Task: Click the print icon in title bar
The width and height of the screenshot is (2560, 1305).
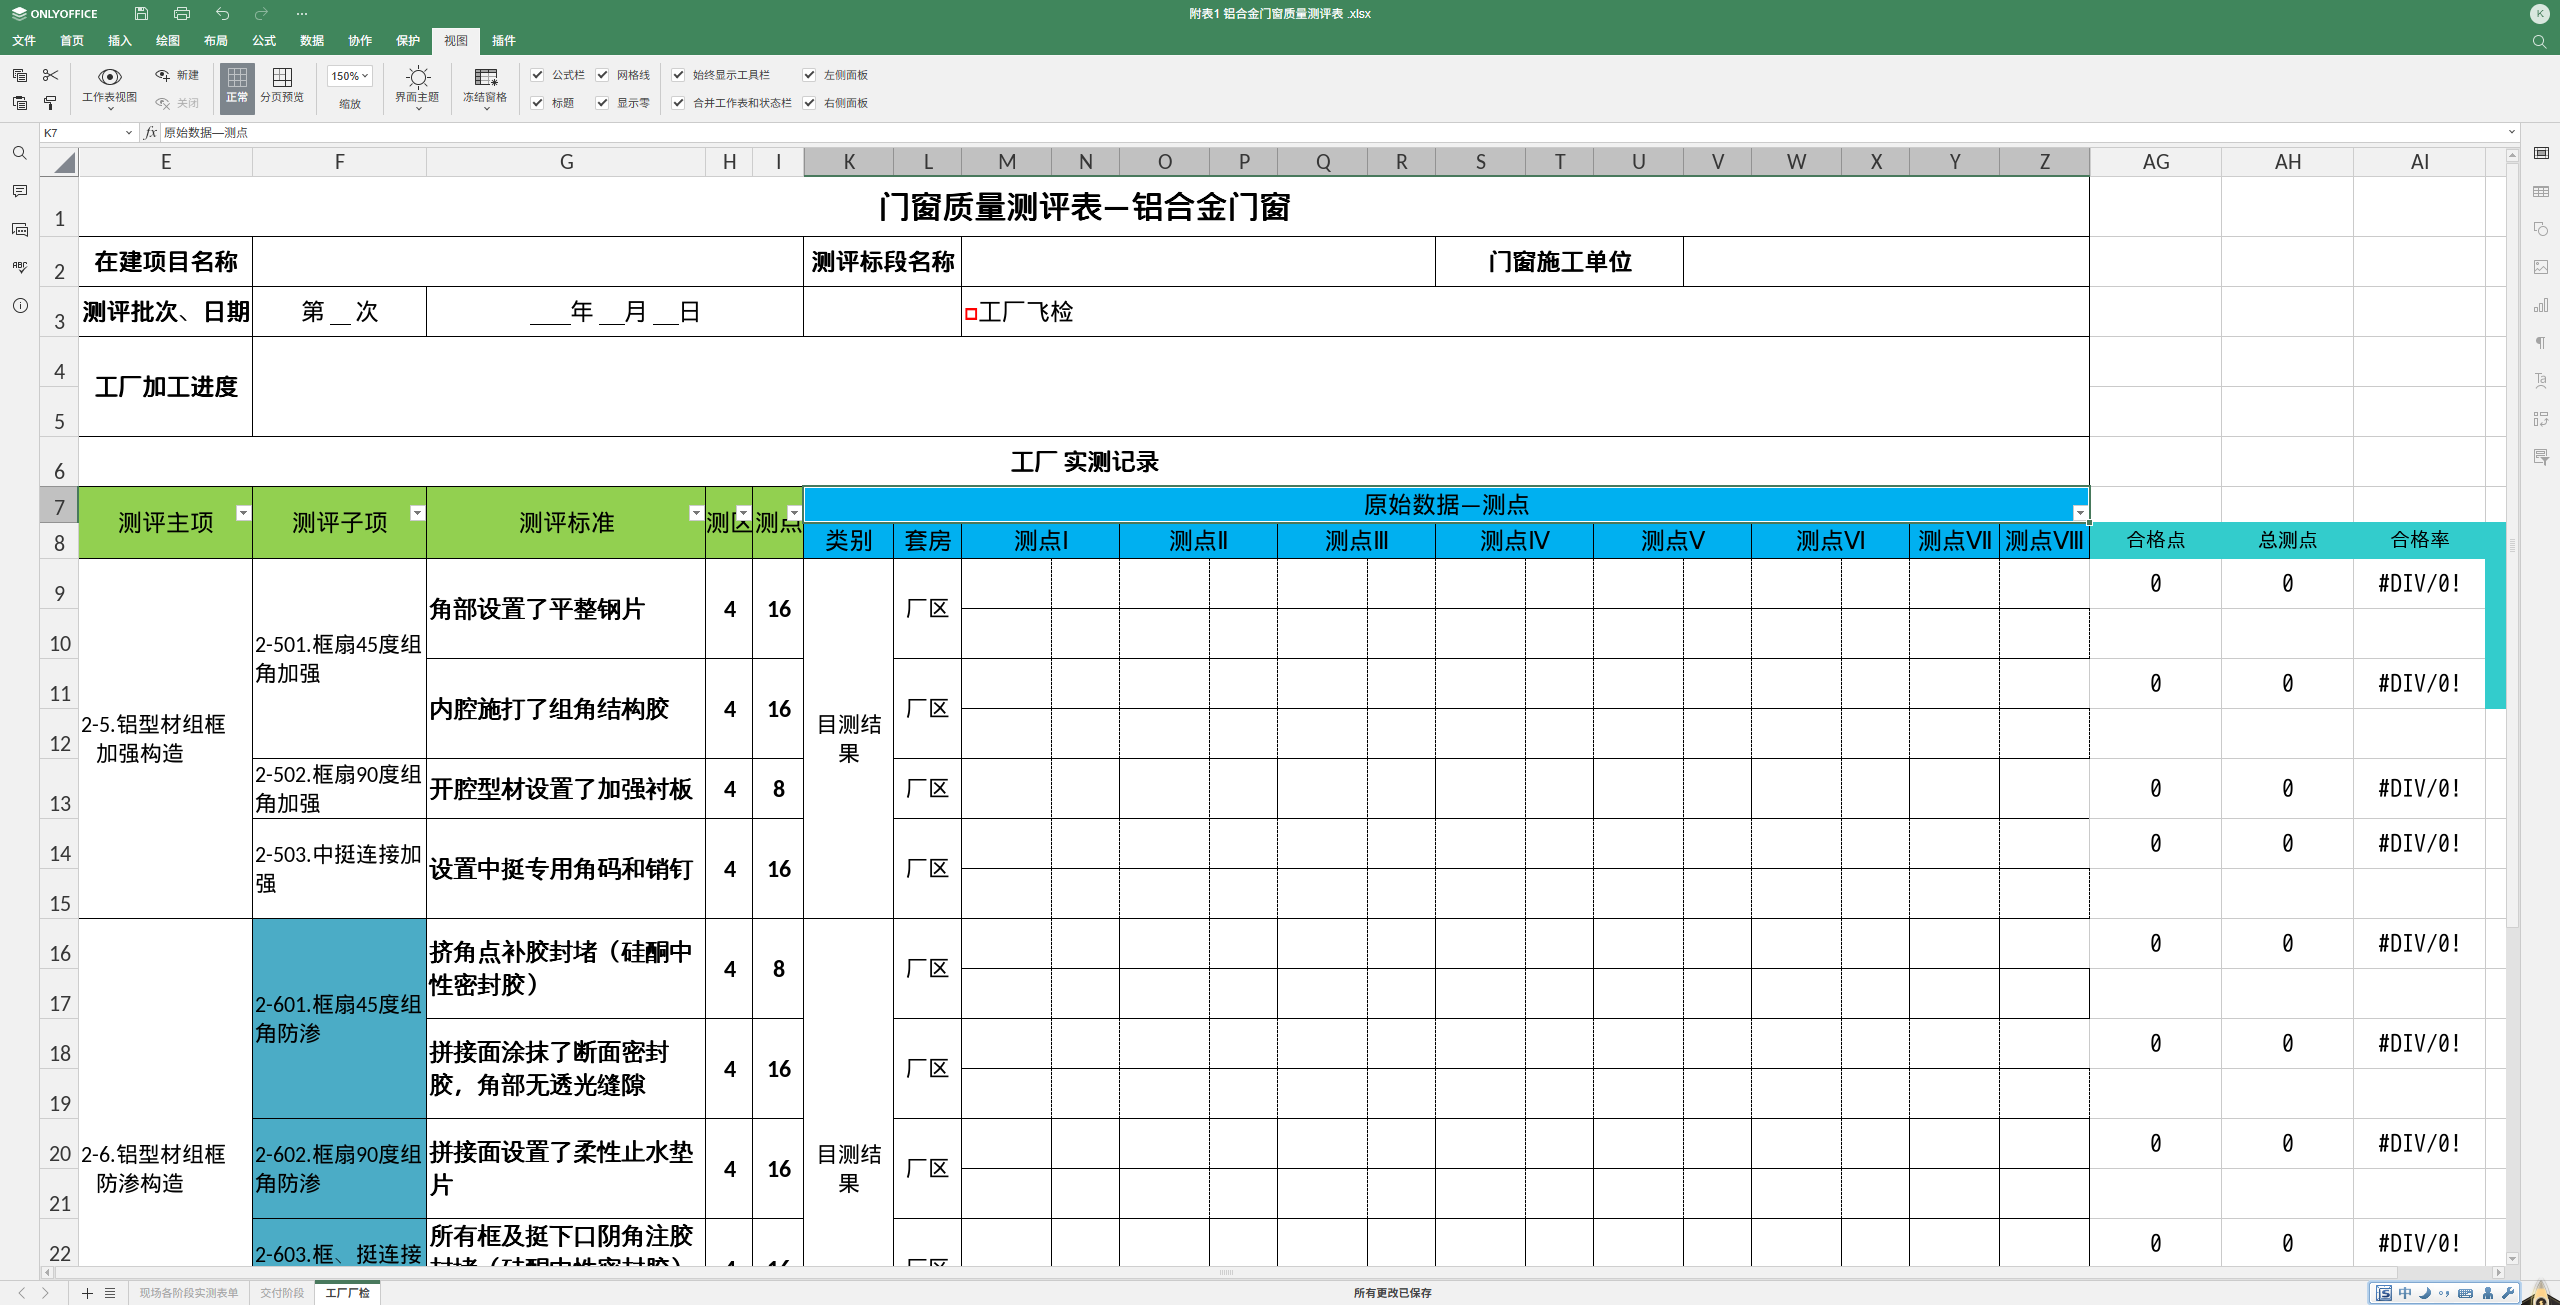Action: [x=181, y=14]
